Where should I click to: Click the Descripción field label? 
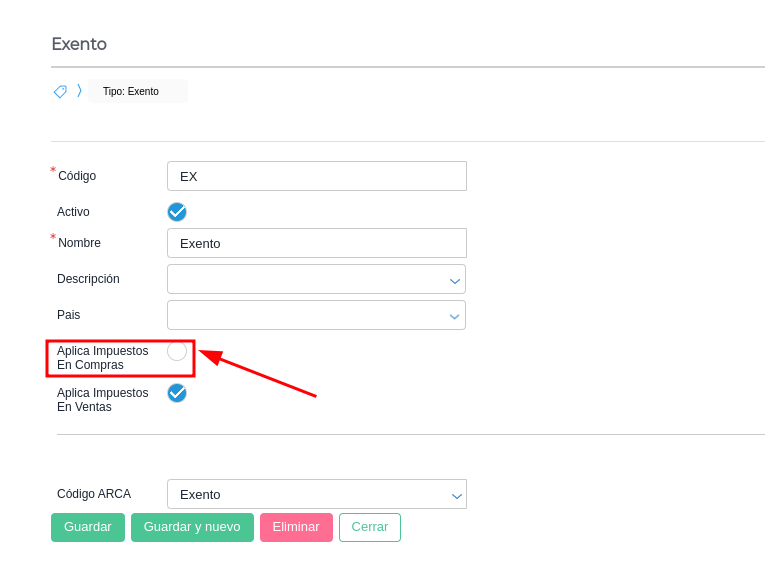(x=88, y=279)
